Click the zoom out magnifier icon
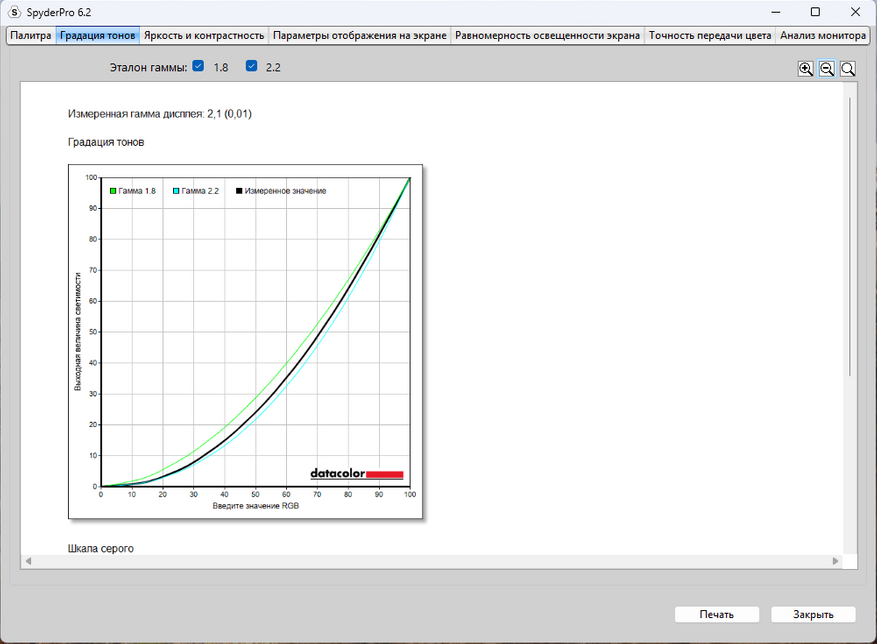The image size is (877, 644). 827,69
